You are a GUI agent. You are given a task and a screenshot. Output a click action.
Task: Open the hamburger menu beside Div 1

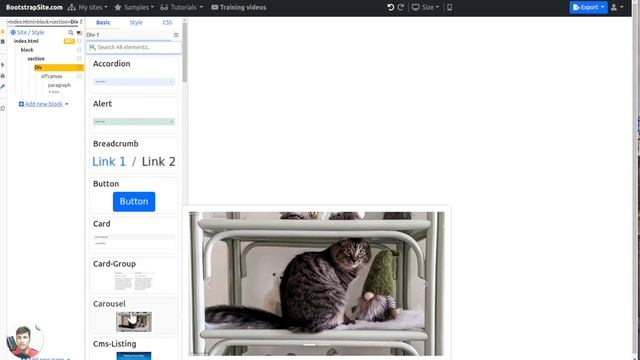[x=176, y=35]
